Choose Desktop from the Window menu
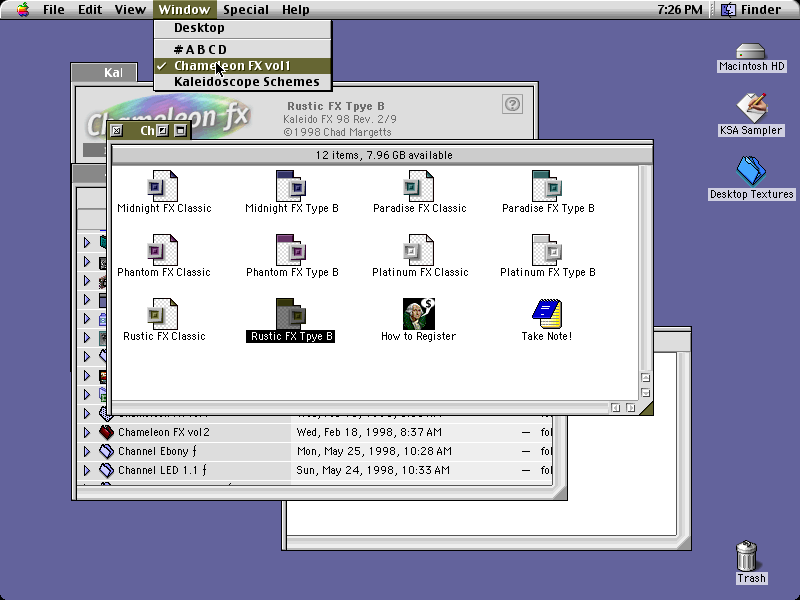 point(243,28)
